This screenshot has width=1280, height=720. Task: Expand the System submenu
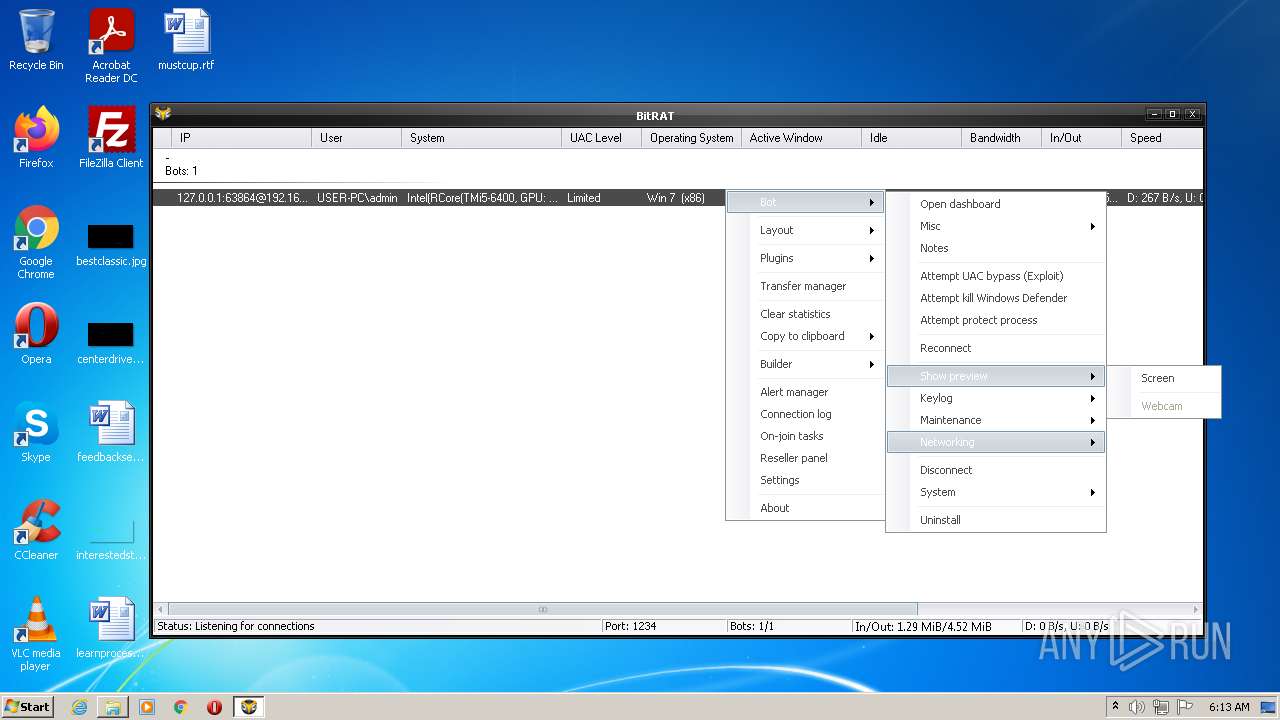[x=996, y=492]
